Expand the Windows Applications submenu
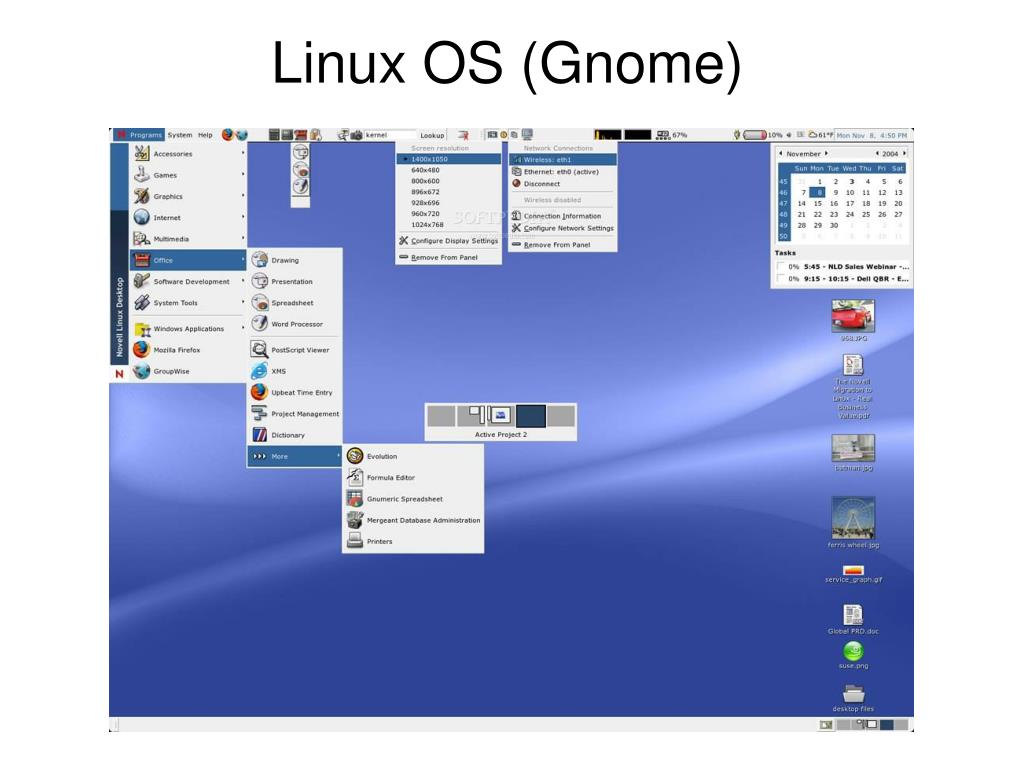 188,329
